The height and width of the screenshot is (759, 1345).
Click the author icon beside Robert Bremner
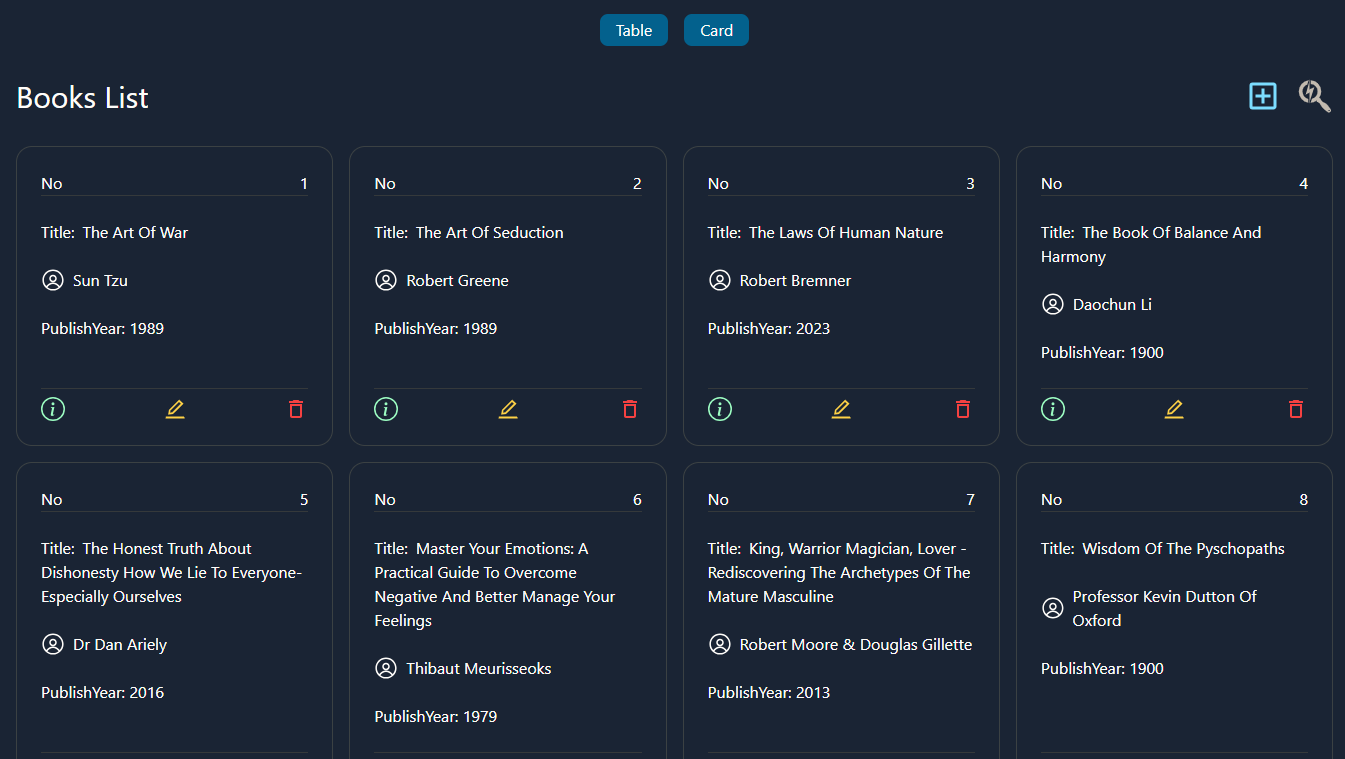719,280
